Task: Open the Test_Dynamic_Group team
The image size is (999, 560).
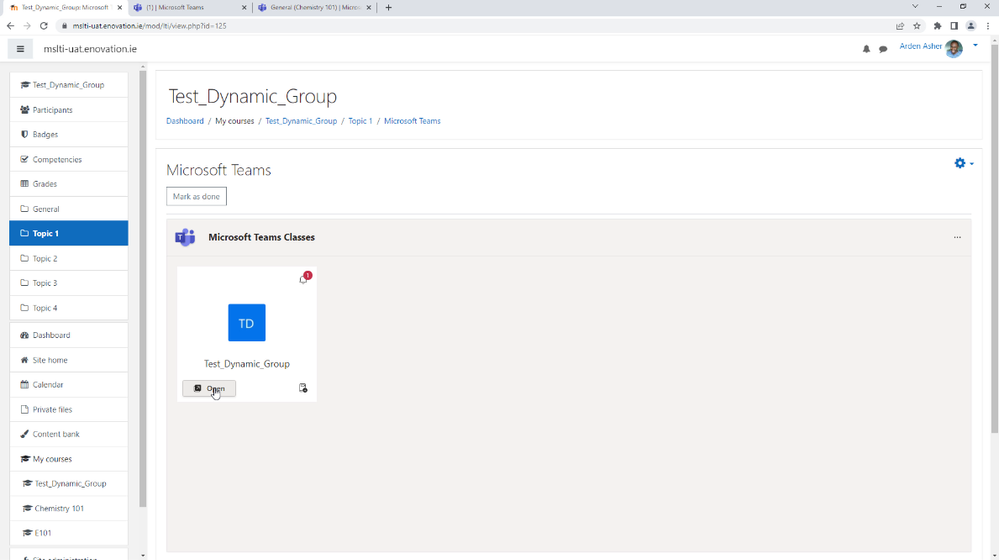Action: coord(209,389)
